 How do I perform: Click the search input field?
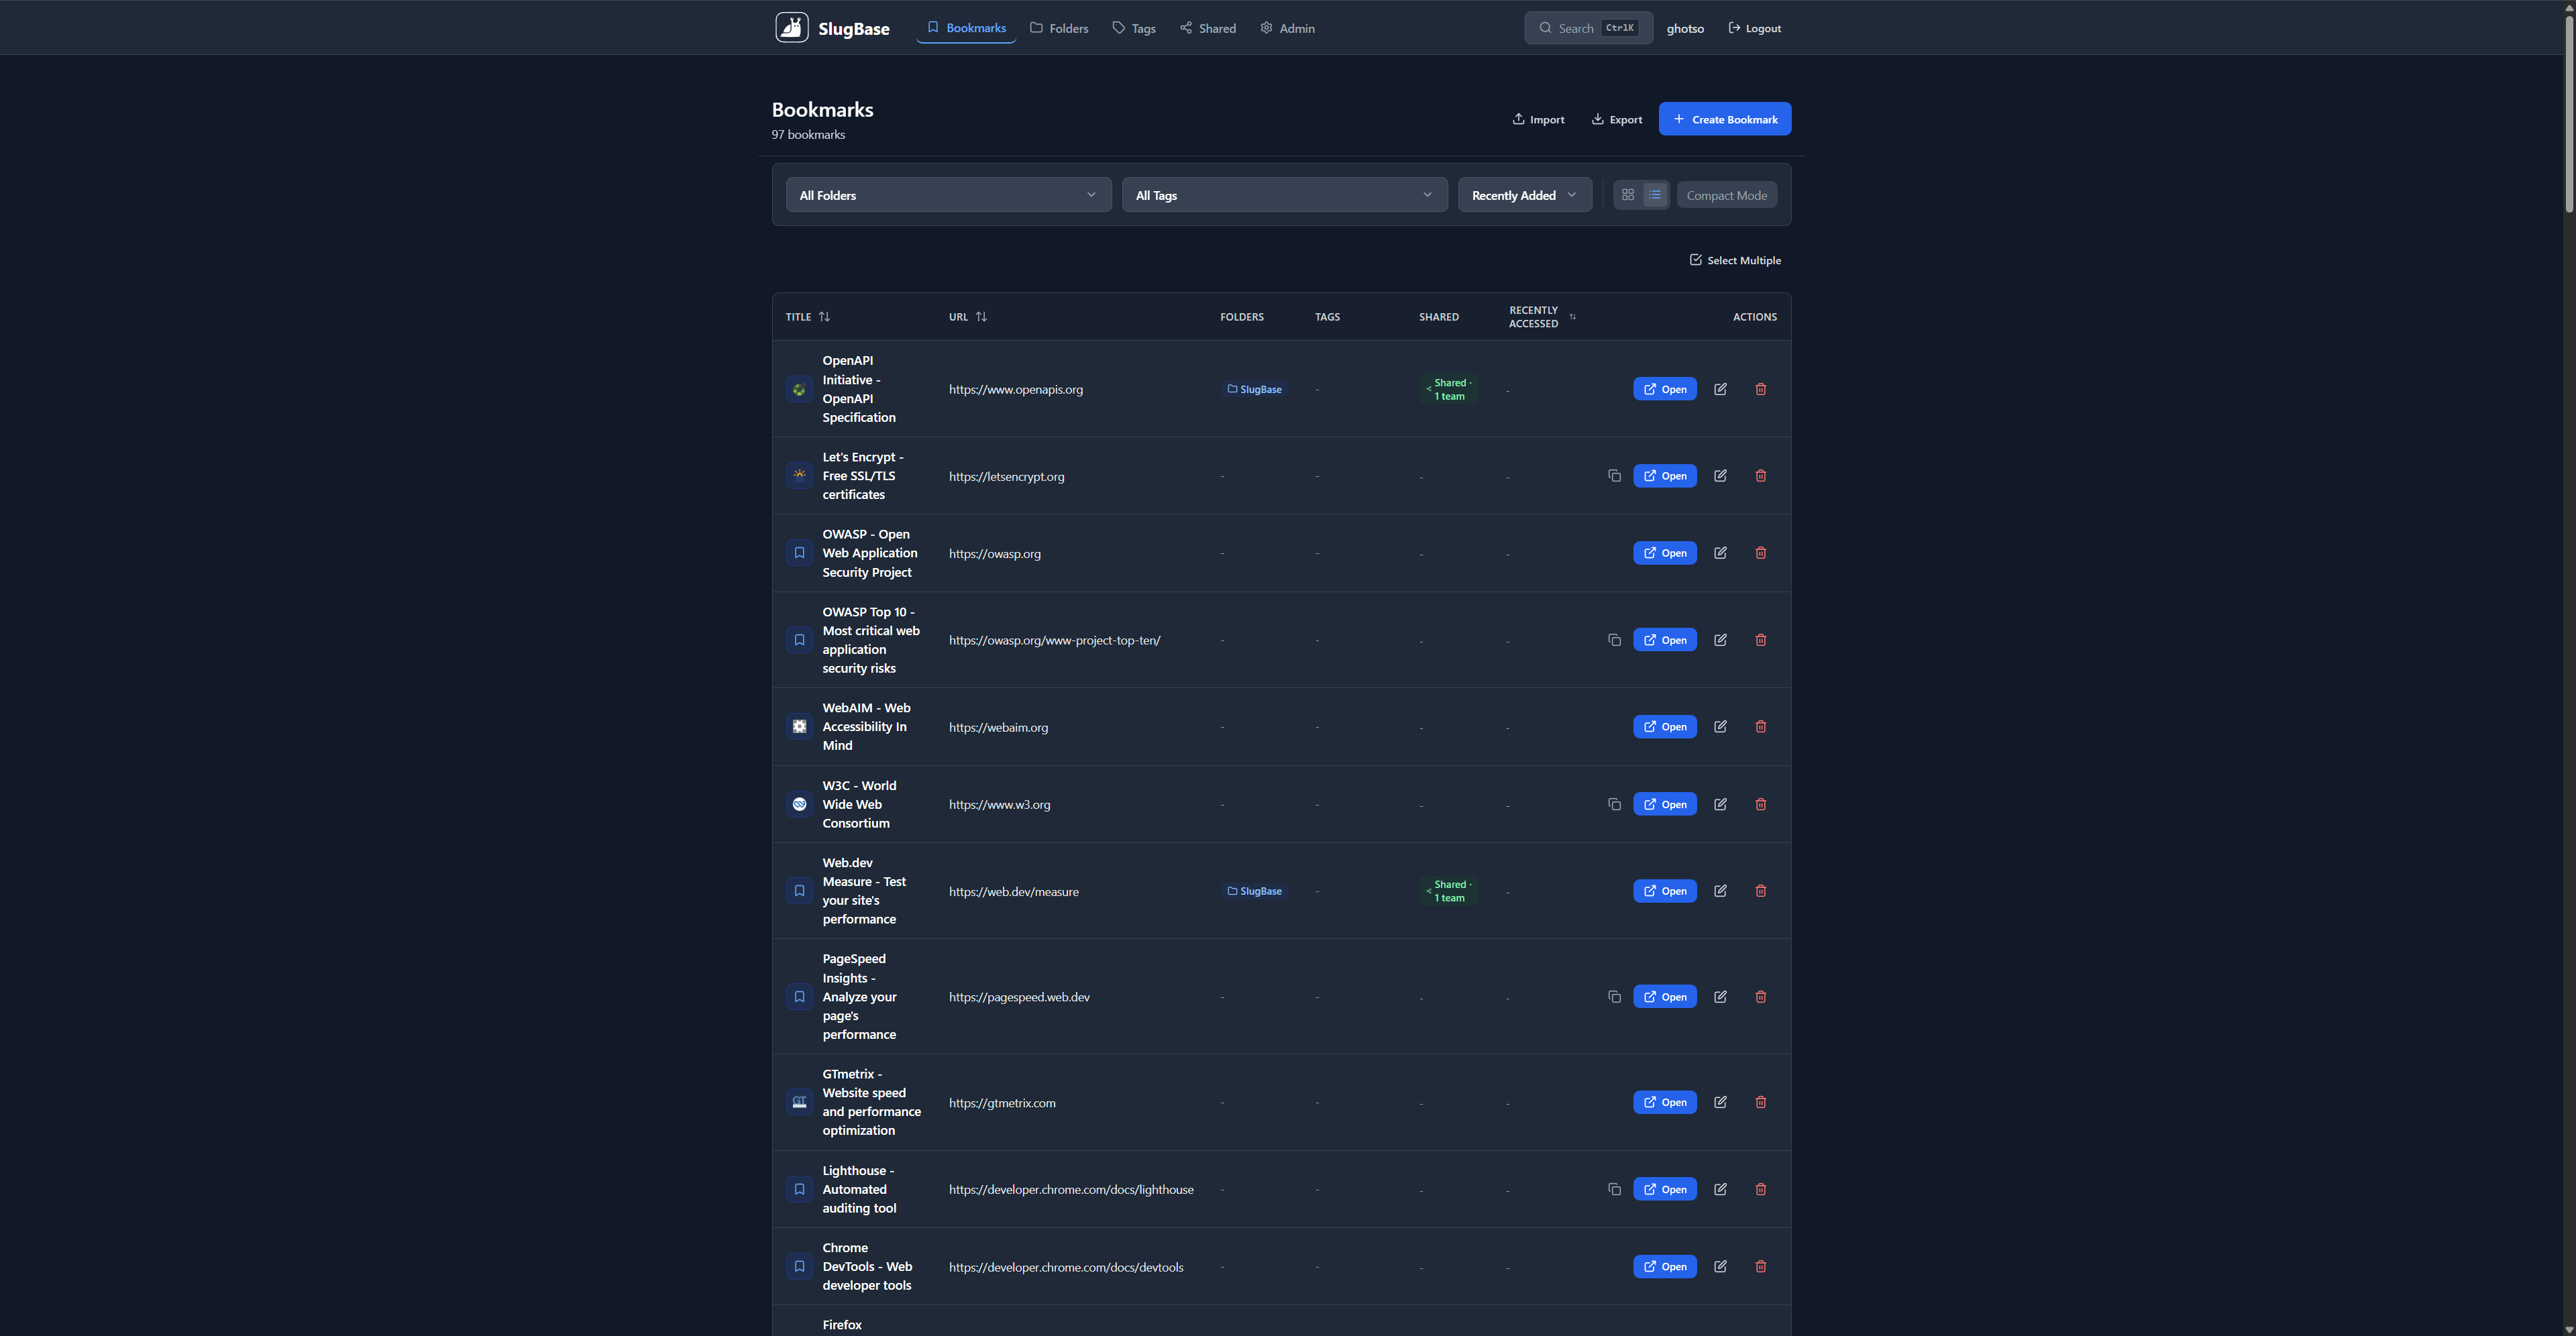click(1588, 27)
